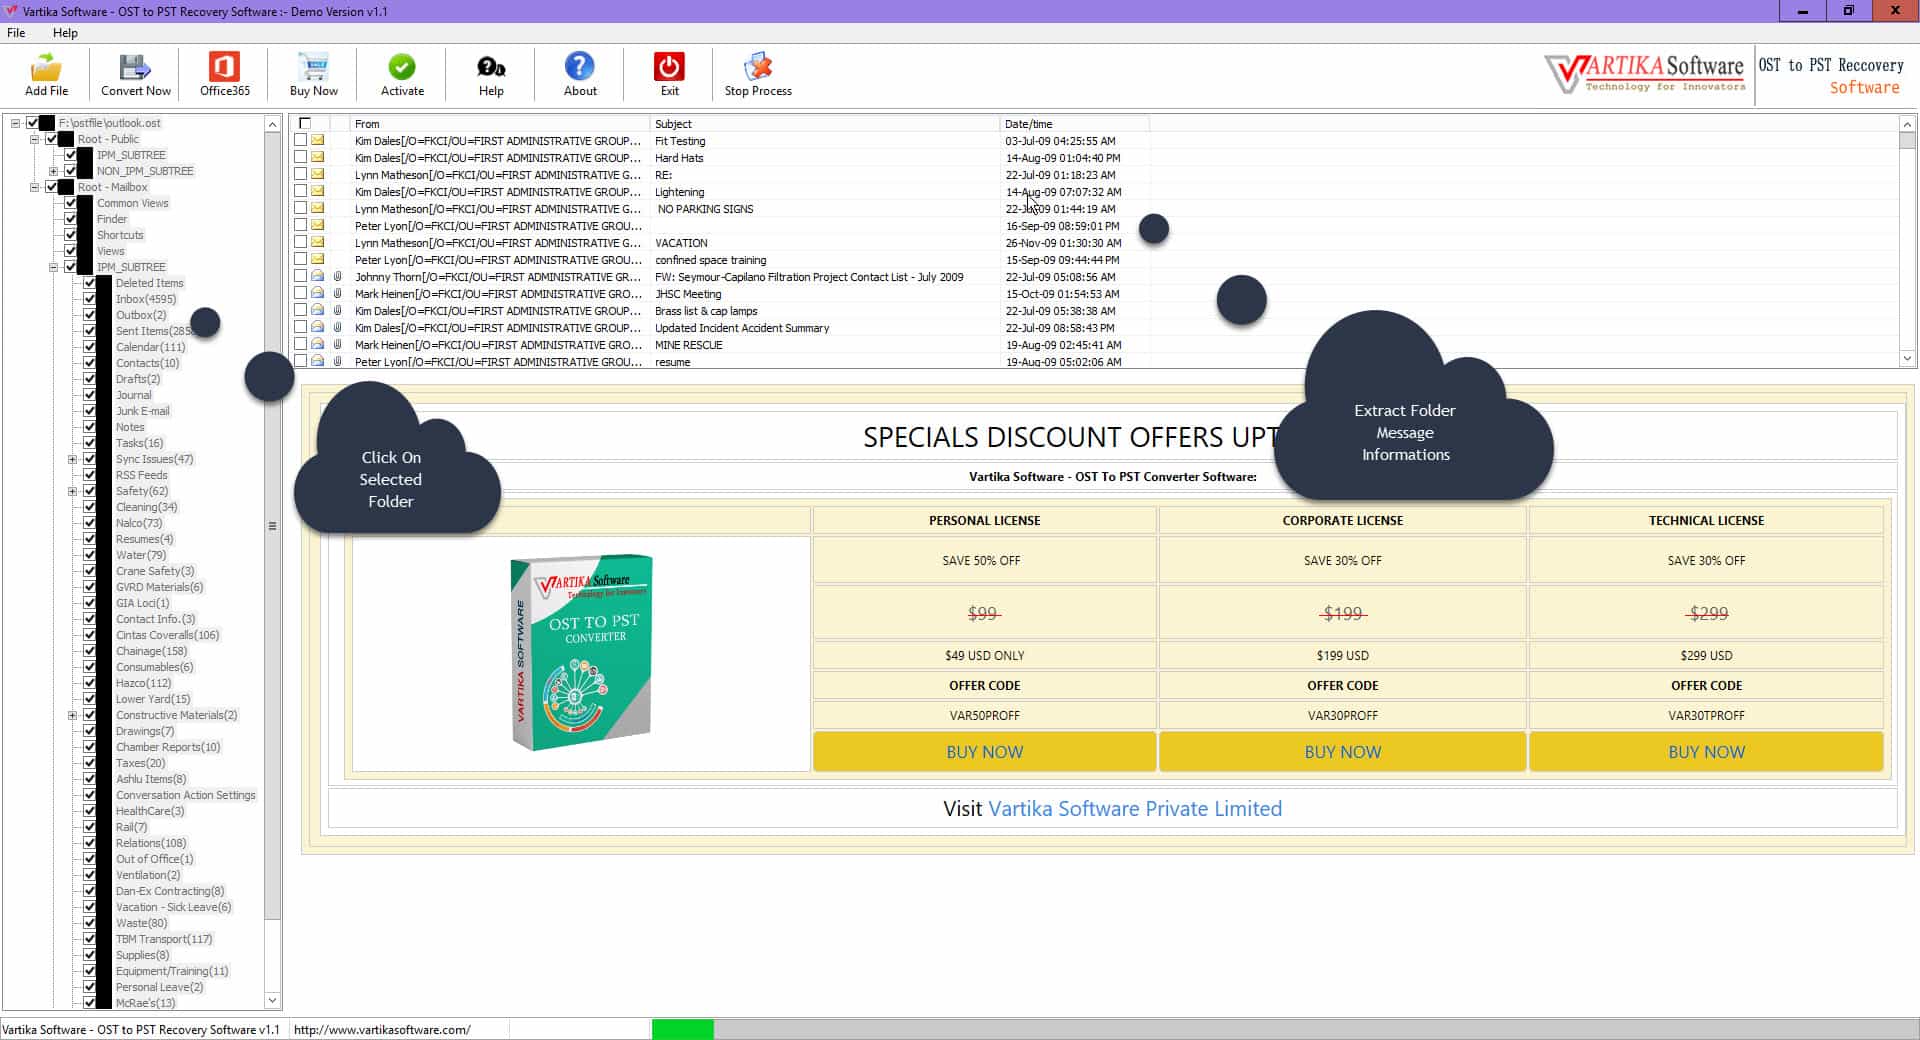The width and height of the screenshot is (1920, 1040).
Task: Select the Contacts(10) folder
Action: point(147,363)
